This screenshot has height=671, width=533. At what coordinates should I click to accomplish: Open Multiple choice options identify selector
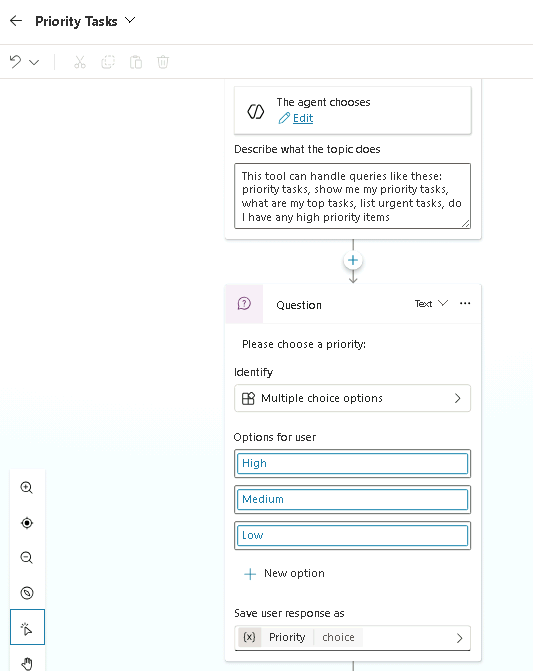(x=352, y=398)
